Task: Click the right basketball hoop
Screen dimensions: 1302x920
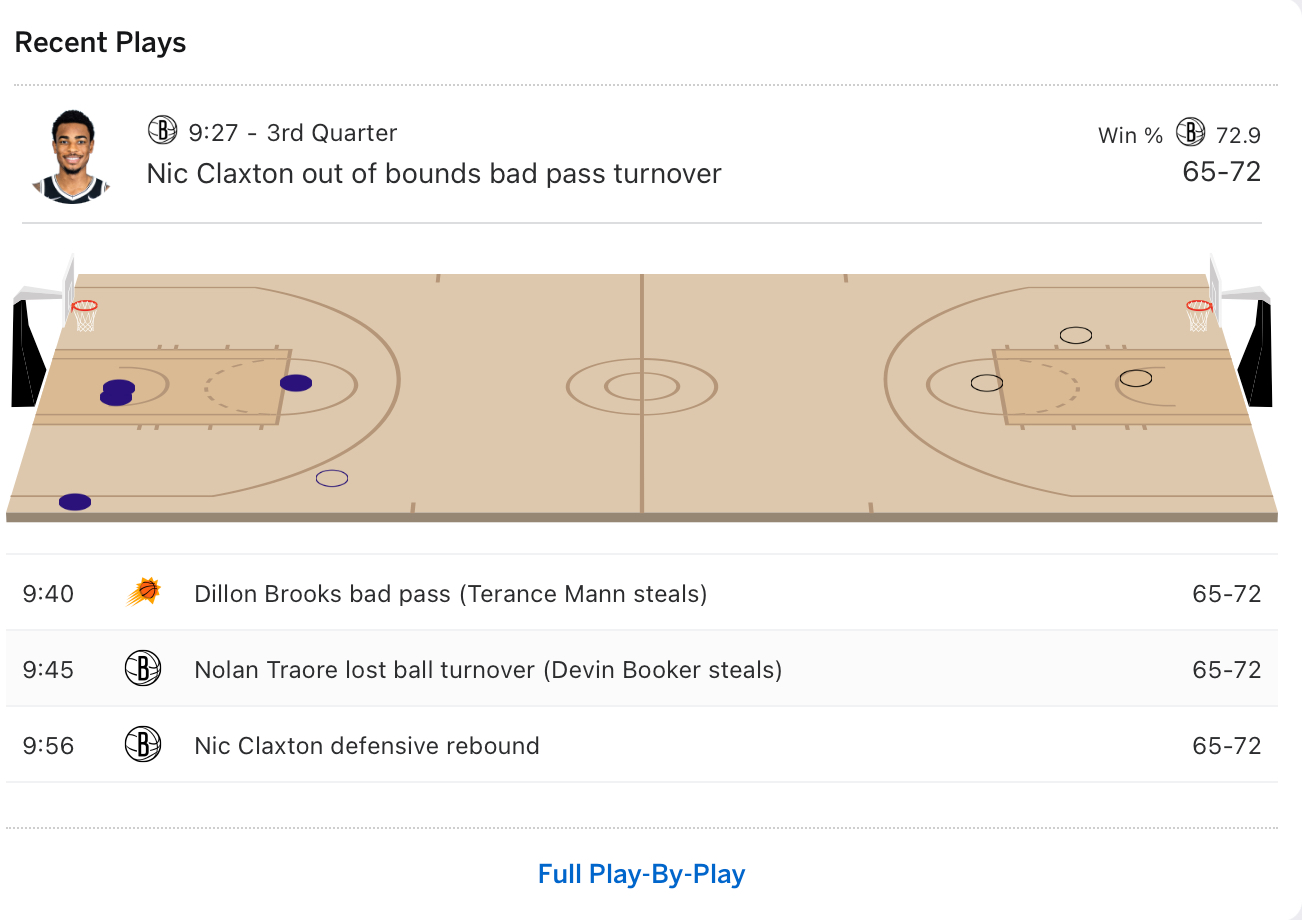Action: tap(1198, 313)
